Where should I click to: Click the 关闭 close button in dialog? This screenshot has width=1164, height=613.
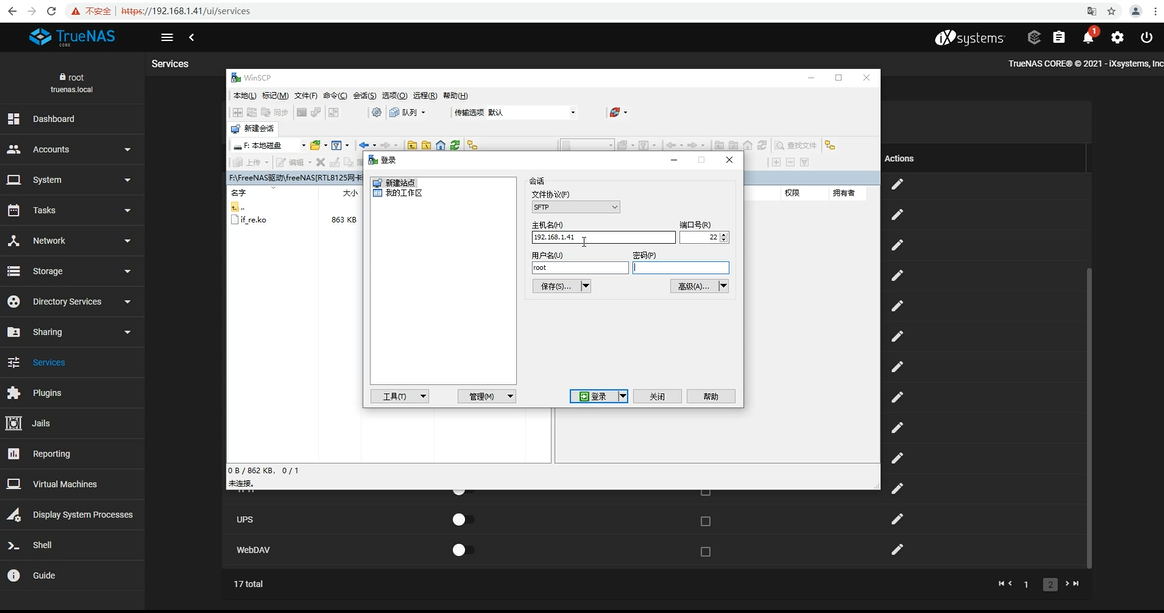[x=657, y=397]
